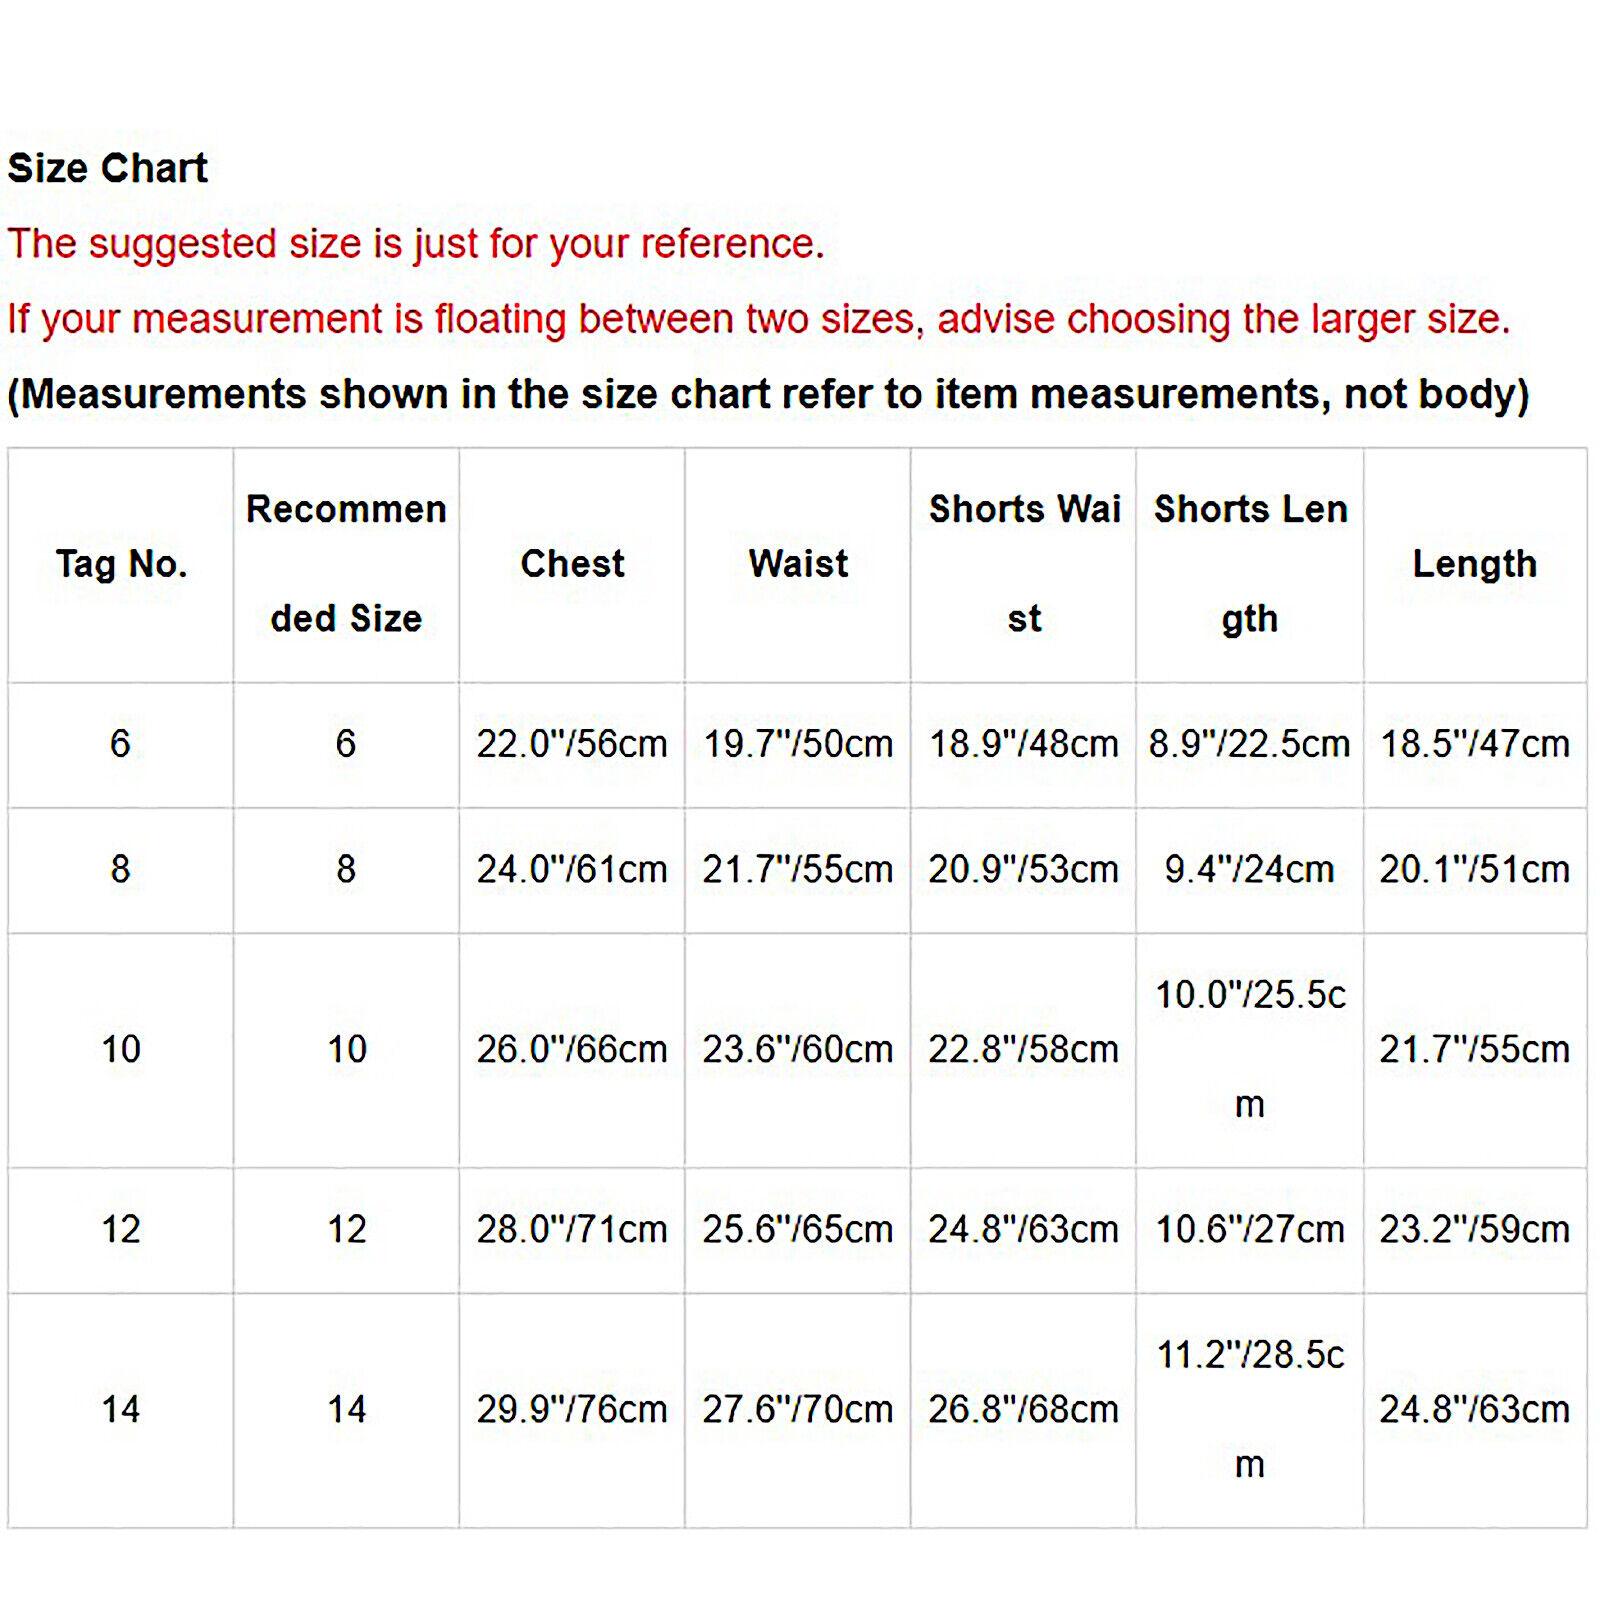Viewport: 1600px width, 1600px height.
Task: Select the Tag No. column header
Action: [x=121, y=565]
